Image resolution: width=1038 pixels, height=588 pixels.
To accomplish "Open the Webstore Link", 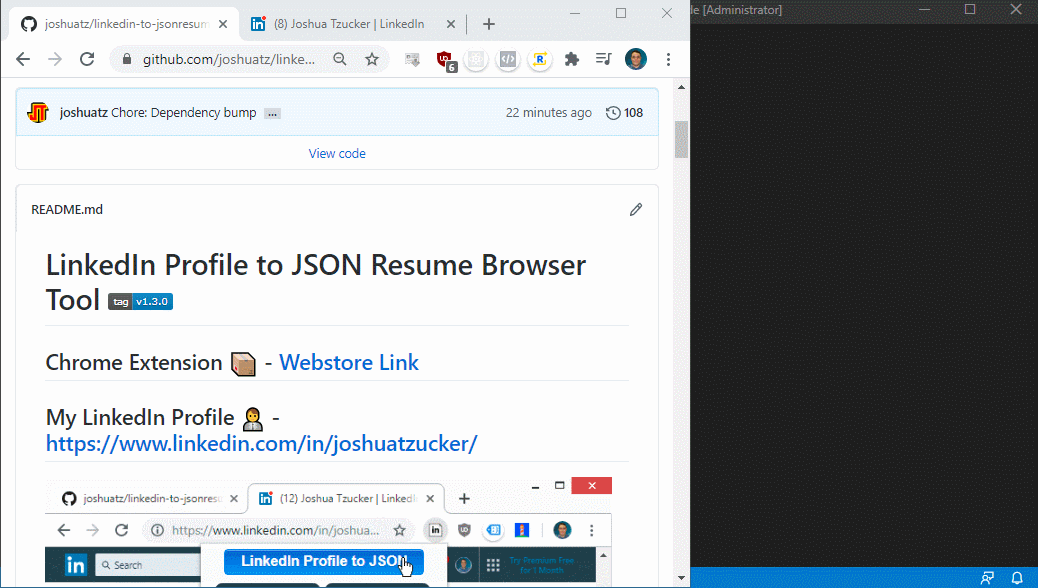I will point(349,363).
